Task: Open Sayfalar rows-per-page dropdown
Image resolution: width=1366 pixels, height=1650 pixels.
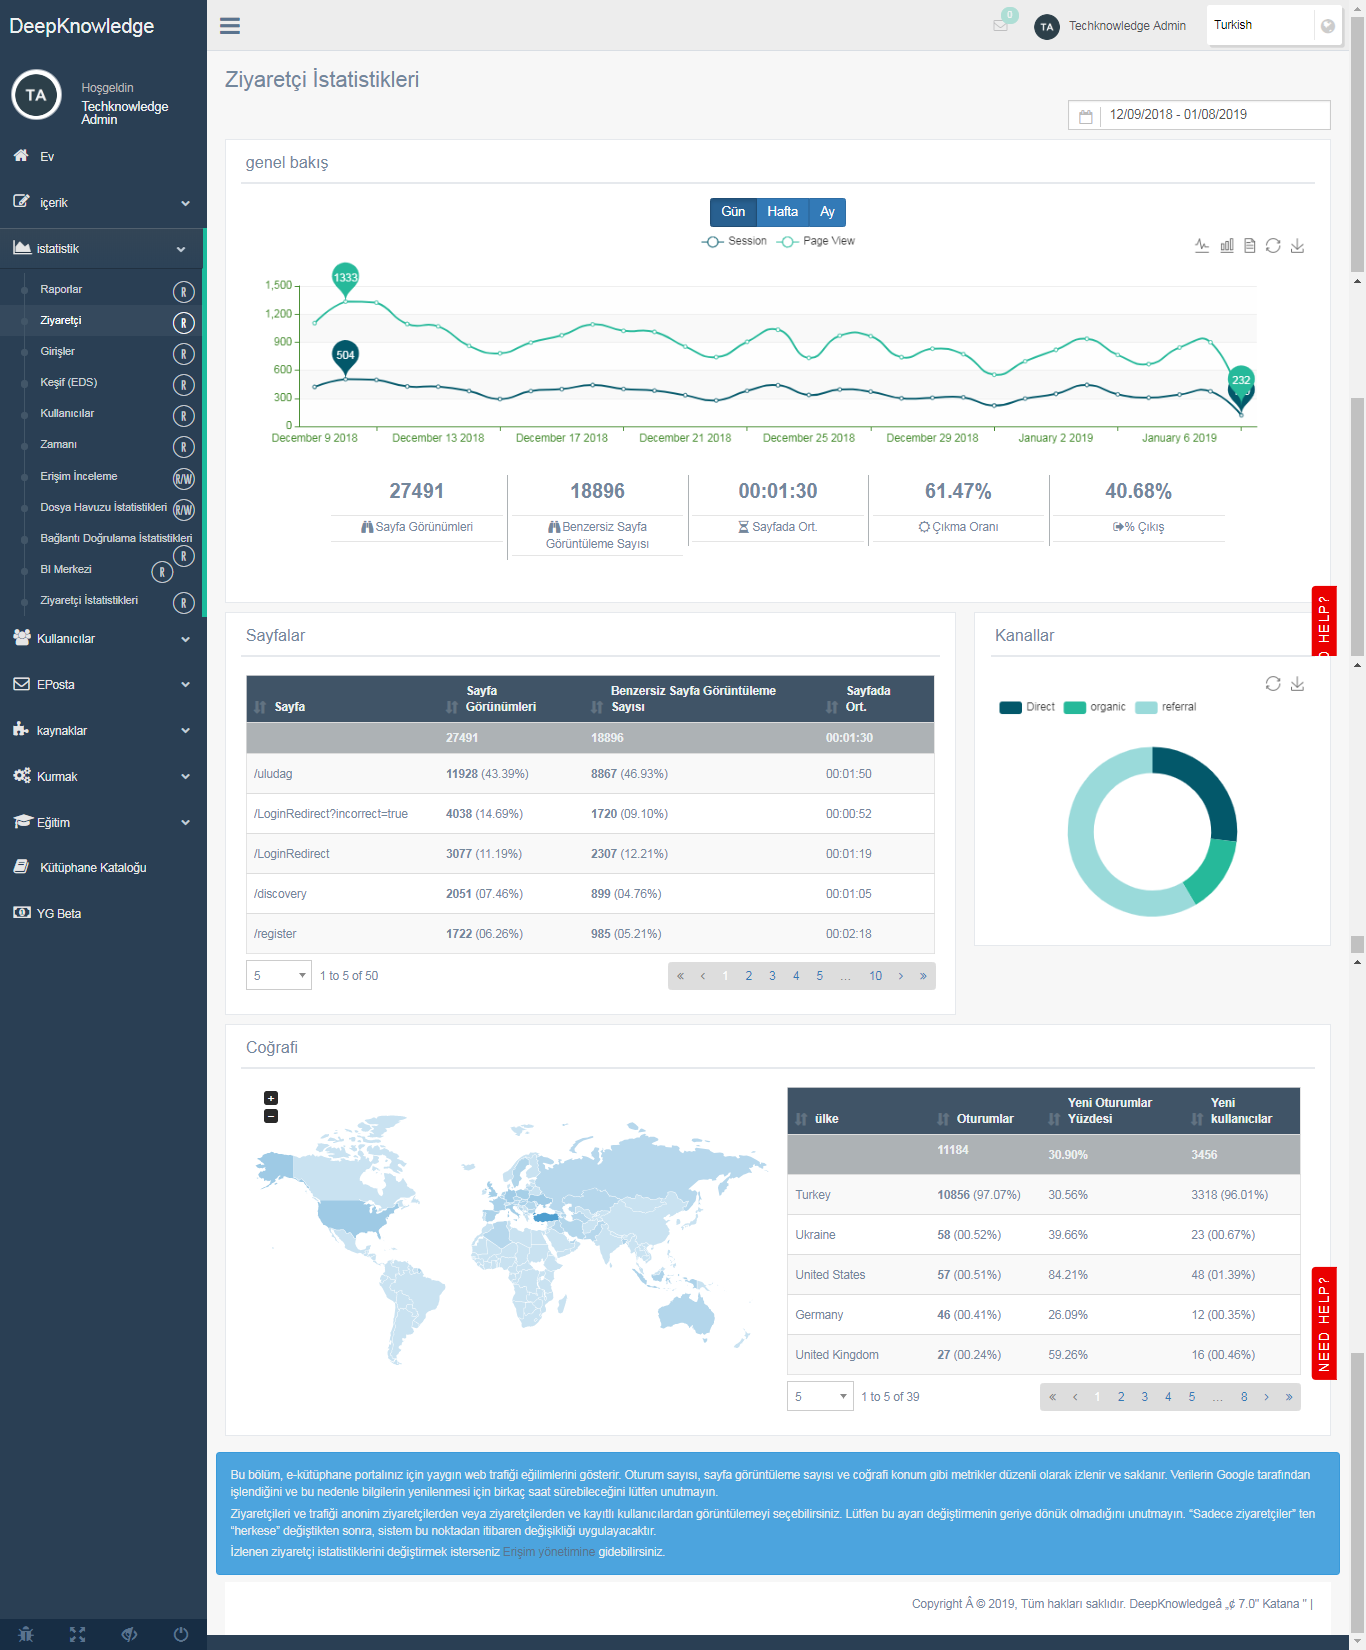Action: 279,975
